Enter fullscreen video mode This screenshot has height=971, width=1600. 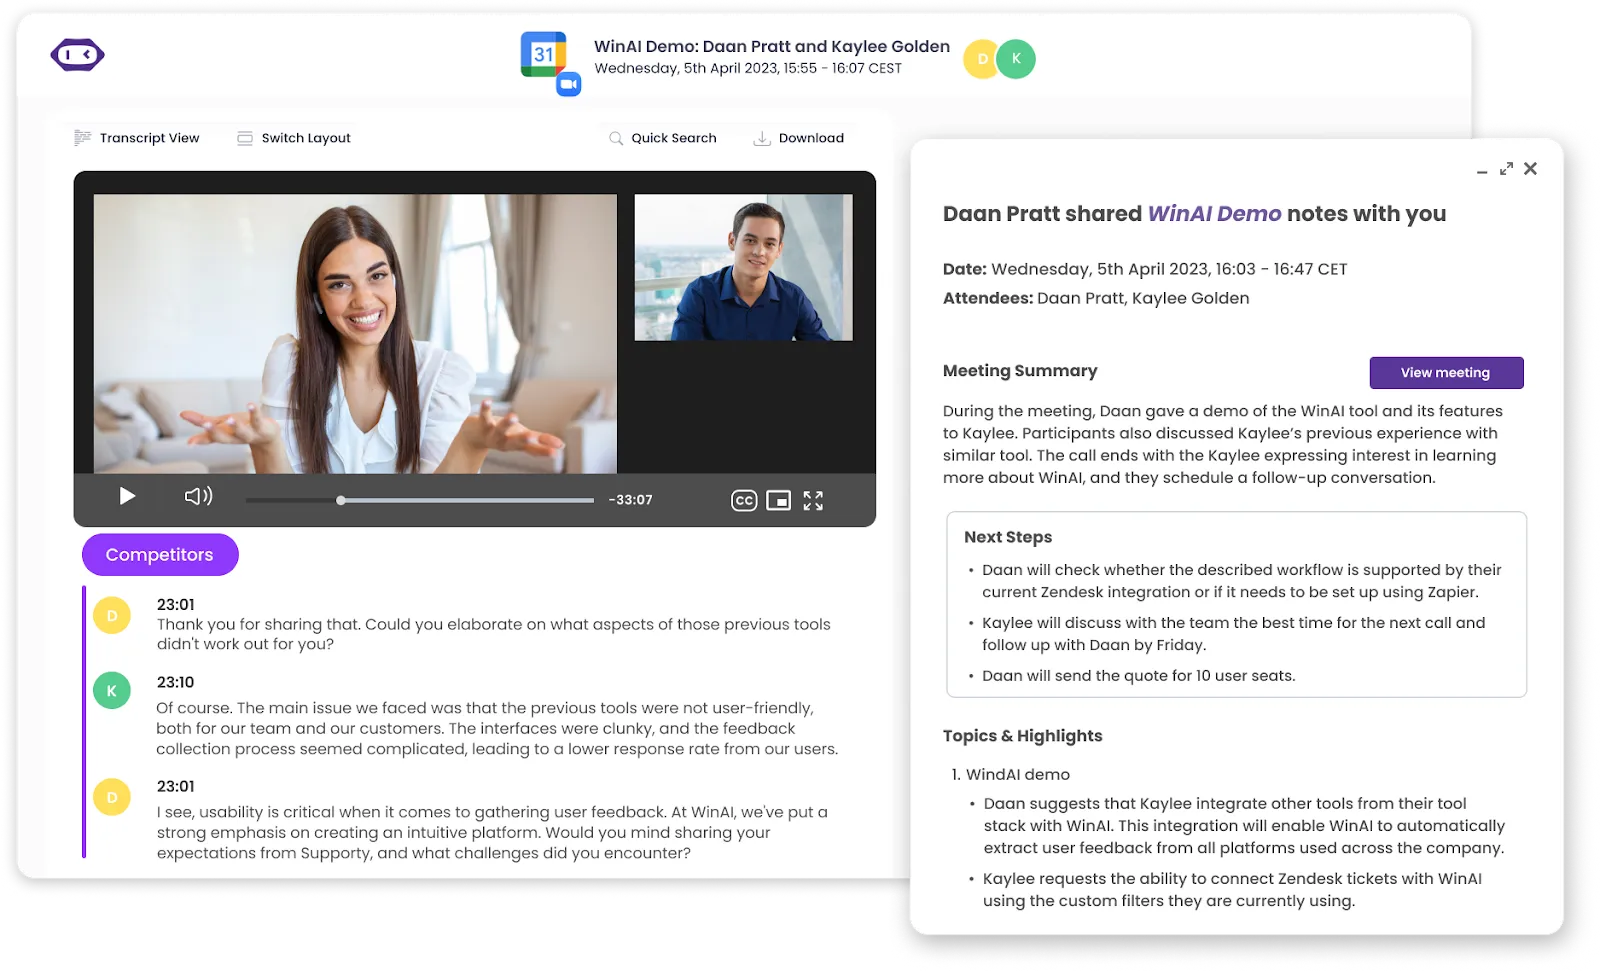click(x=813, y=501)
